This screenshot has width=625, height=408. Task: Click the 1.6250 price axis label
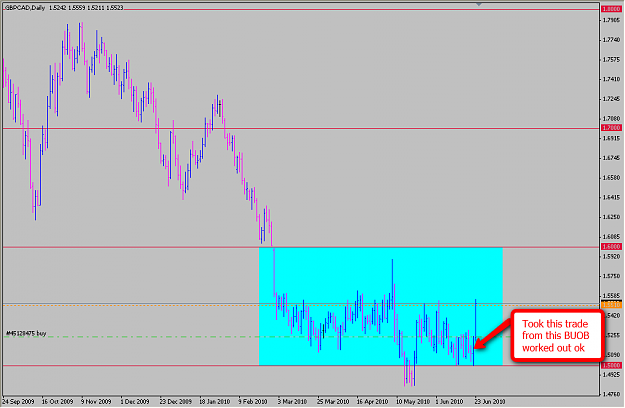pyautogui.click(x=612, y=217)
